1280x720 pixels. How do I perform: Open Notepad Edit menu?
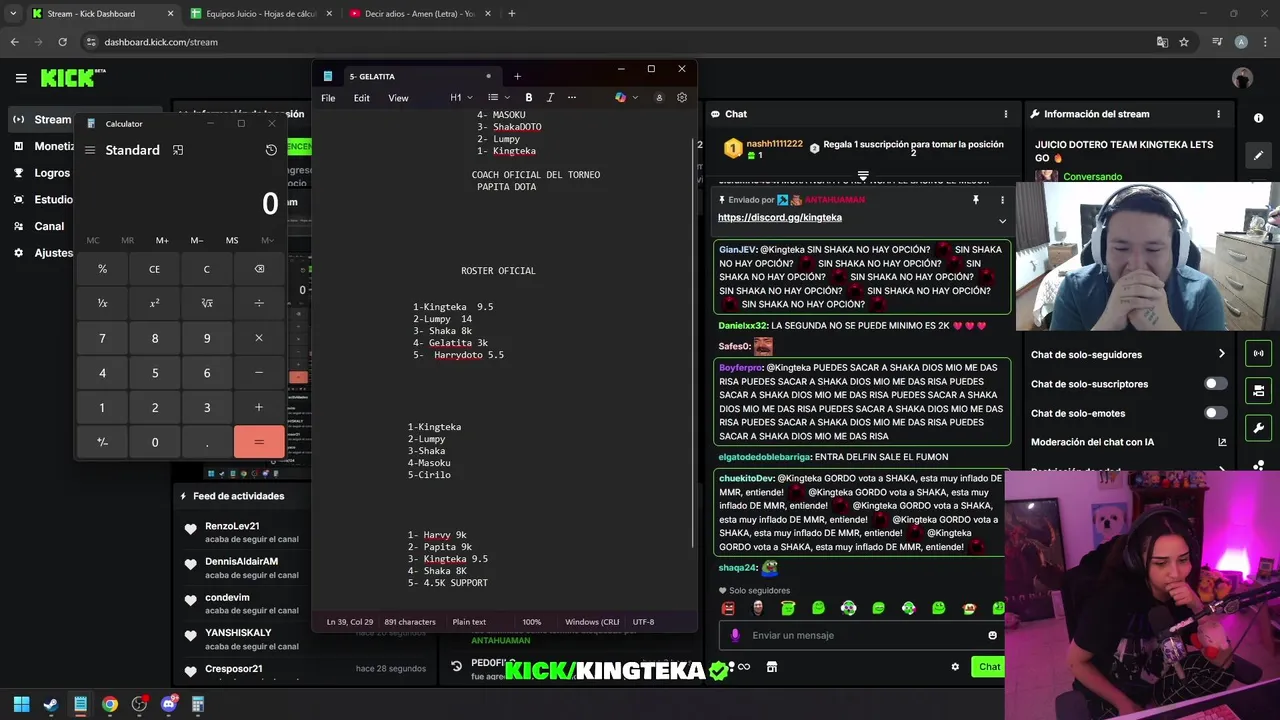pos(362,98)
